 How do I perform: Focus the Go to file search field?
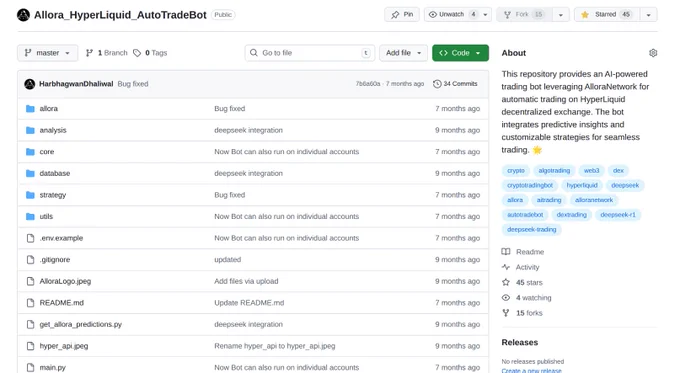(310, 53)
